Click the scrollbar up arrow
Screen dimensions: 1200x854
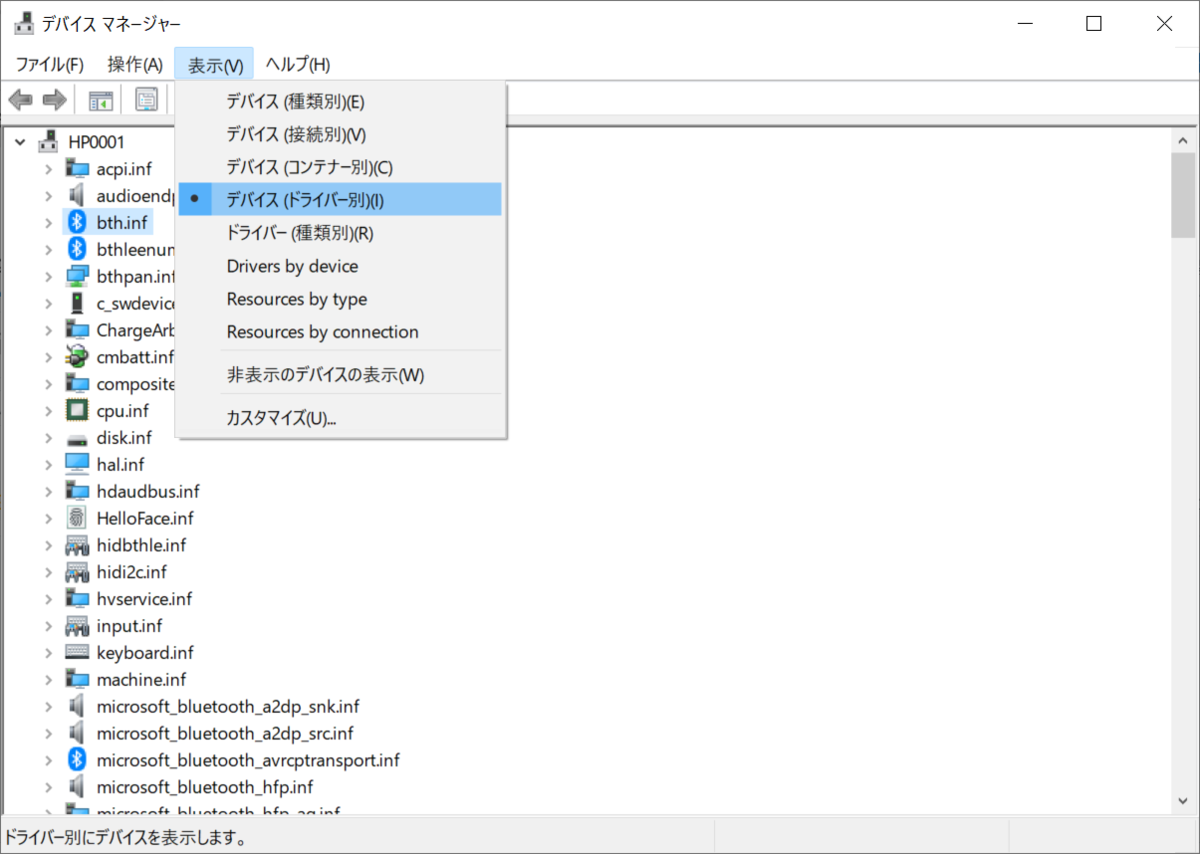point(1183,140)
